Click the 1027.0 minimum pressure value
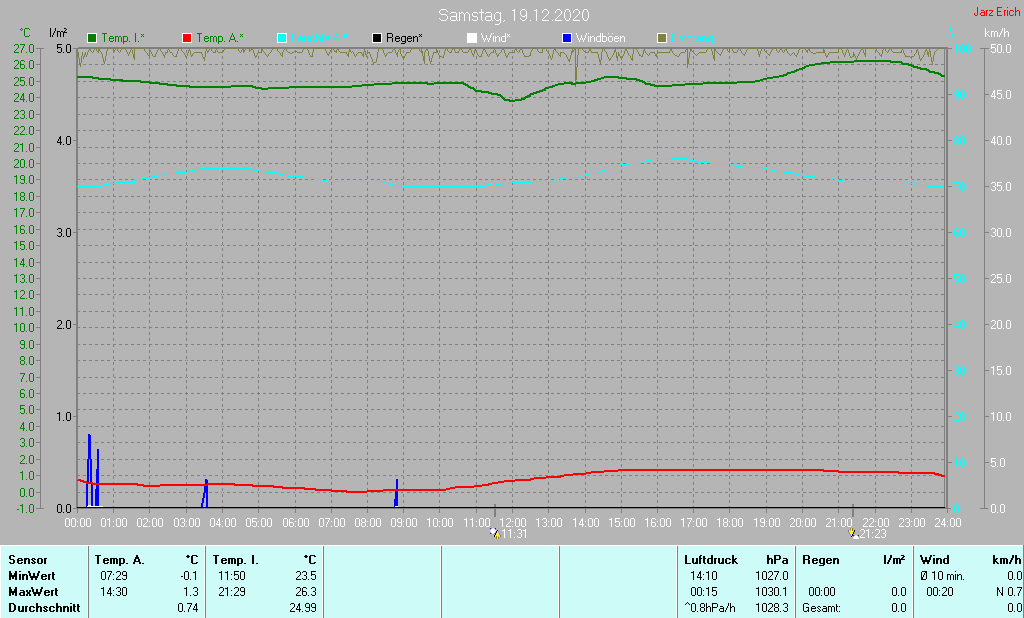 point(772,576)
